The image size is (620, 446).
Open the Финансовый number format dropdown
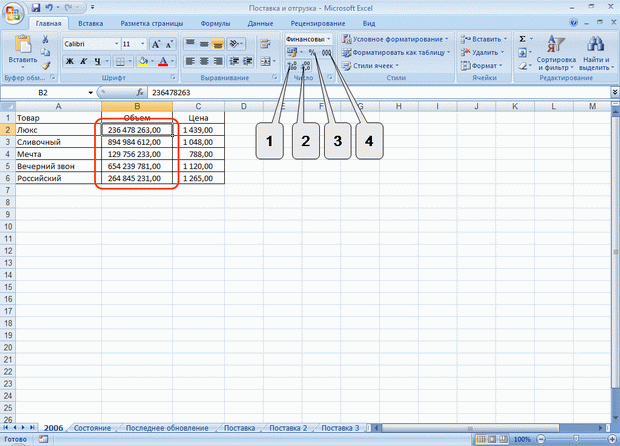pos(329,39)
